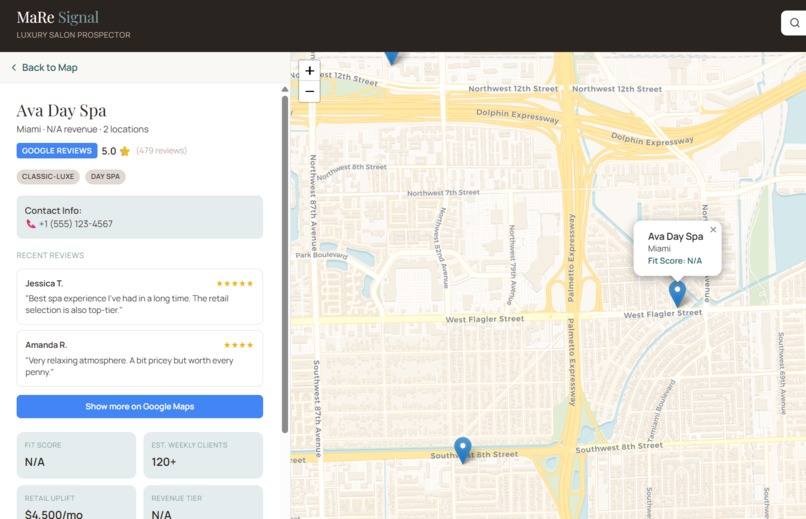The image size is (806, 519).
Task: Click the details panel scrollbar thumb
Action: (x=285, y=265)
